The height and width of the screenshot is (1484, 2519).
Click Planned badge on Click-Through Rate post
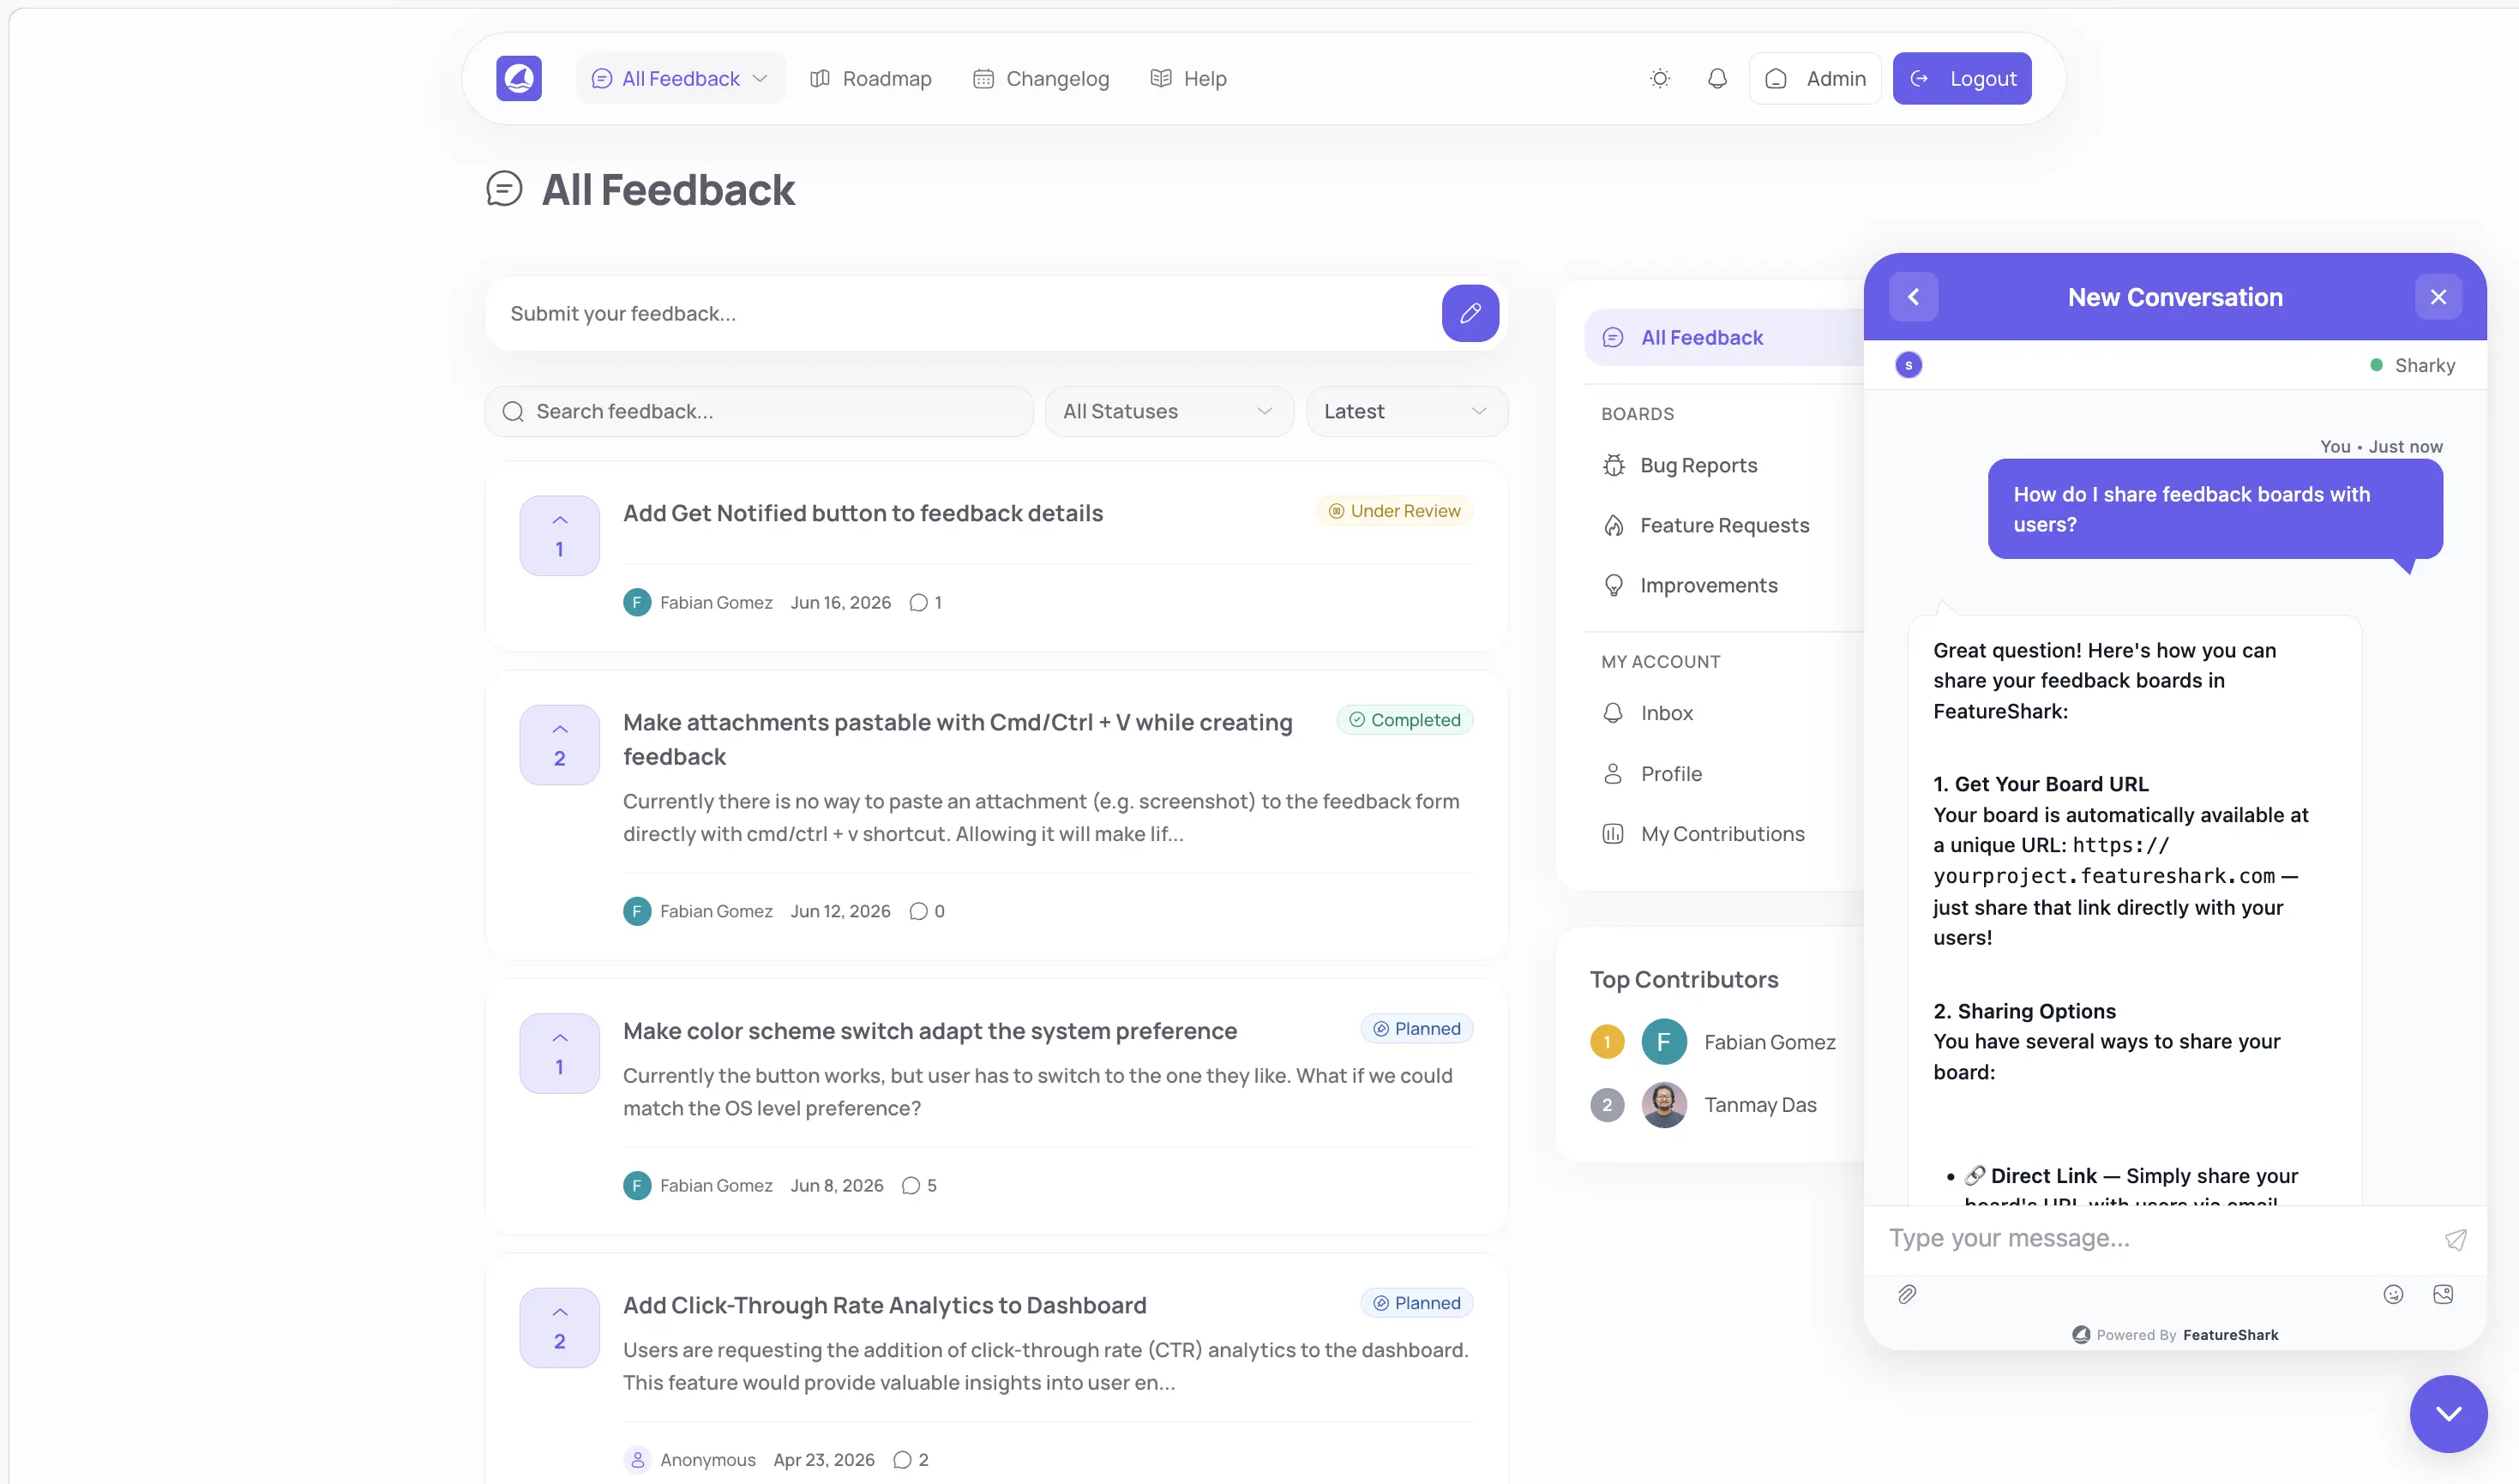(1417, 1302)
